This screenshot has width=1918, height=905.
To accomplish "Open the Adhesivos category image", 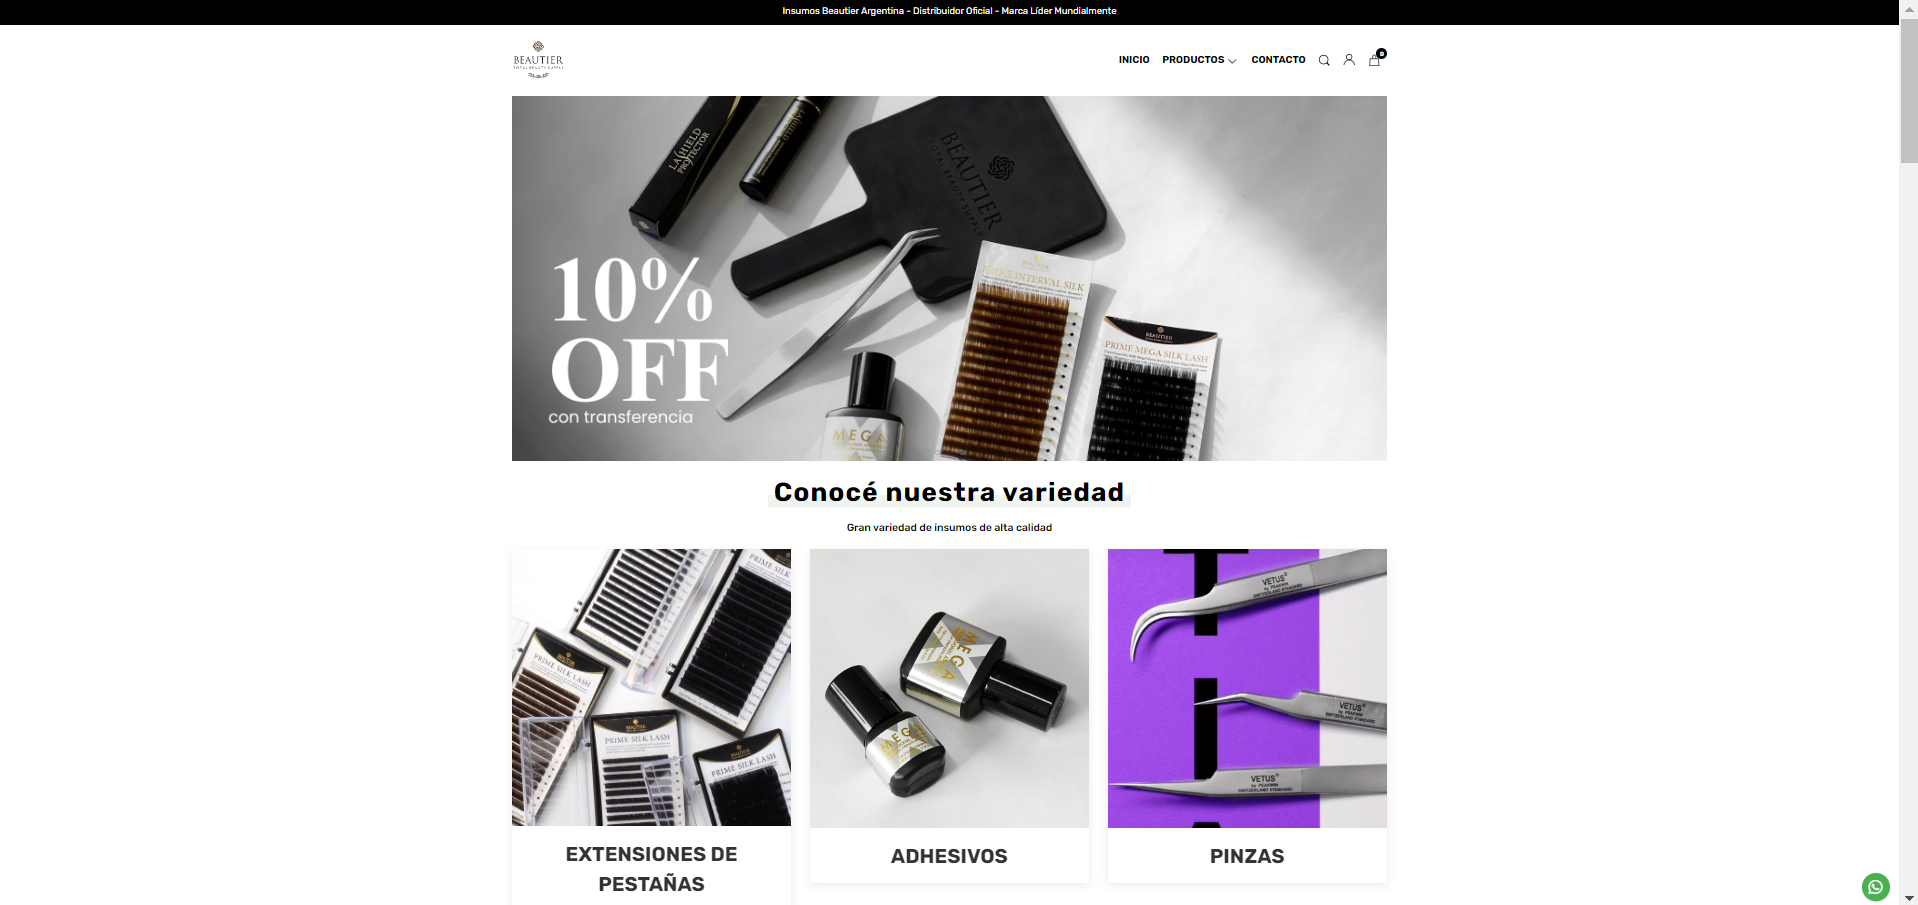I will click(949, 688).
